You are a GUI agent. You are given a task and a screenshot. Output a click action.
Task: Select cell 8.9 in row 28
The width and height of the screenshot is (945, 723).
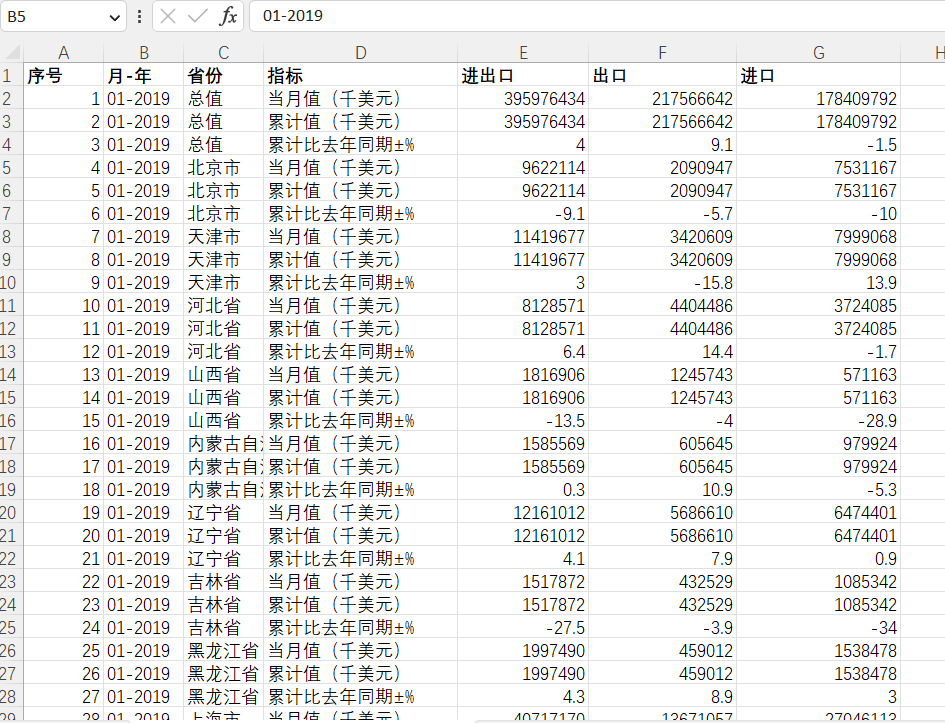point(662,697)
